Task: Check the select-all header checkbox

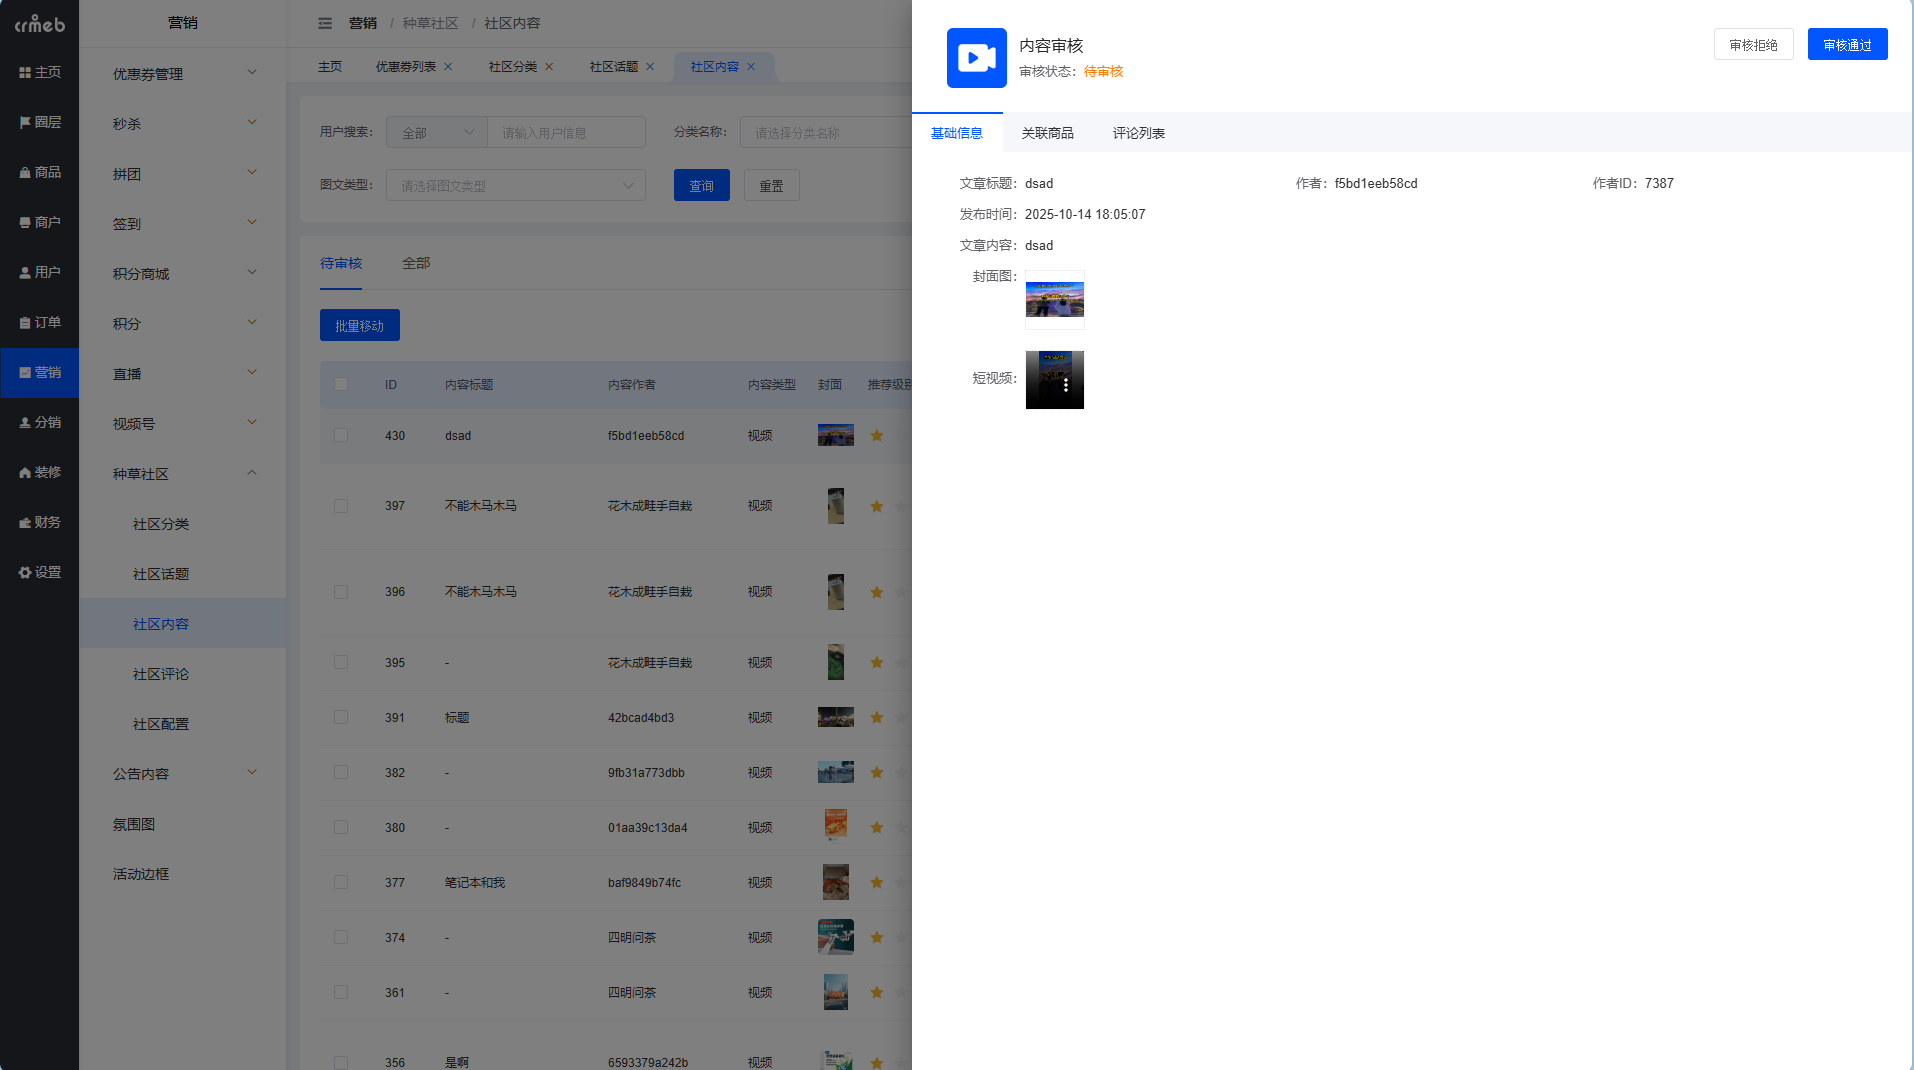Action: coord(341,384)
